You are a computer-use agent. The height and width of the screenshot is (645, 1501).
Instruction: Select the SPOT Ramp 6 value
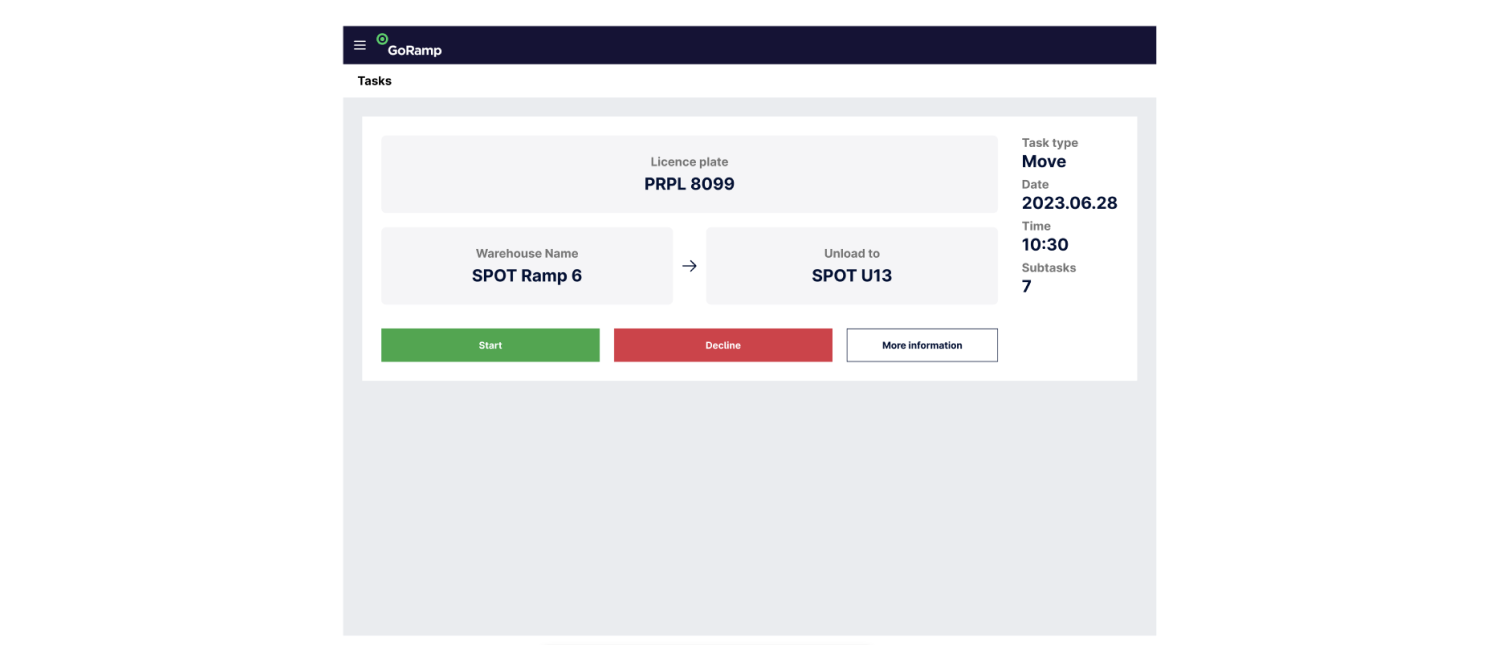pos(526,276)
